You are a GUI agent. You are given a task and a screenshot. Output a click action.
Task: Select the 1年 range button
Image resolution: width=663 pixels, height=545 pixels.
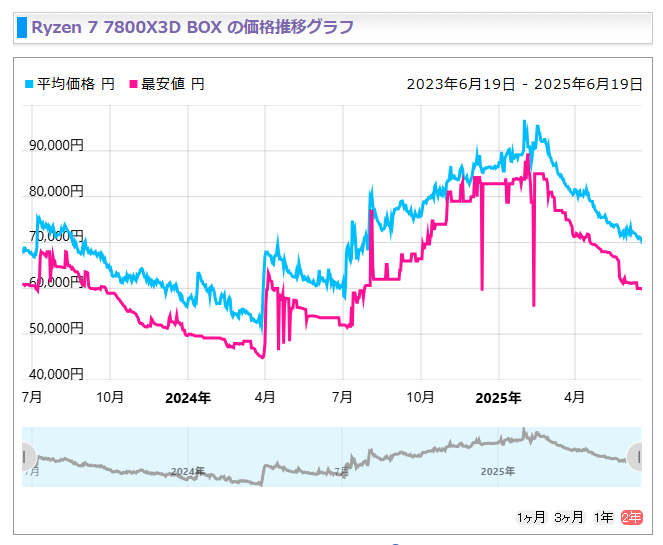(603, 517)
